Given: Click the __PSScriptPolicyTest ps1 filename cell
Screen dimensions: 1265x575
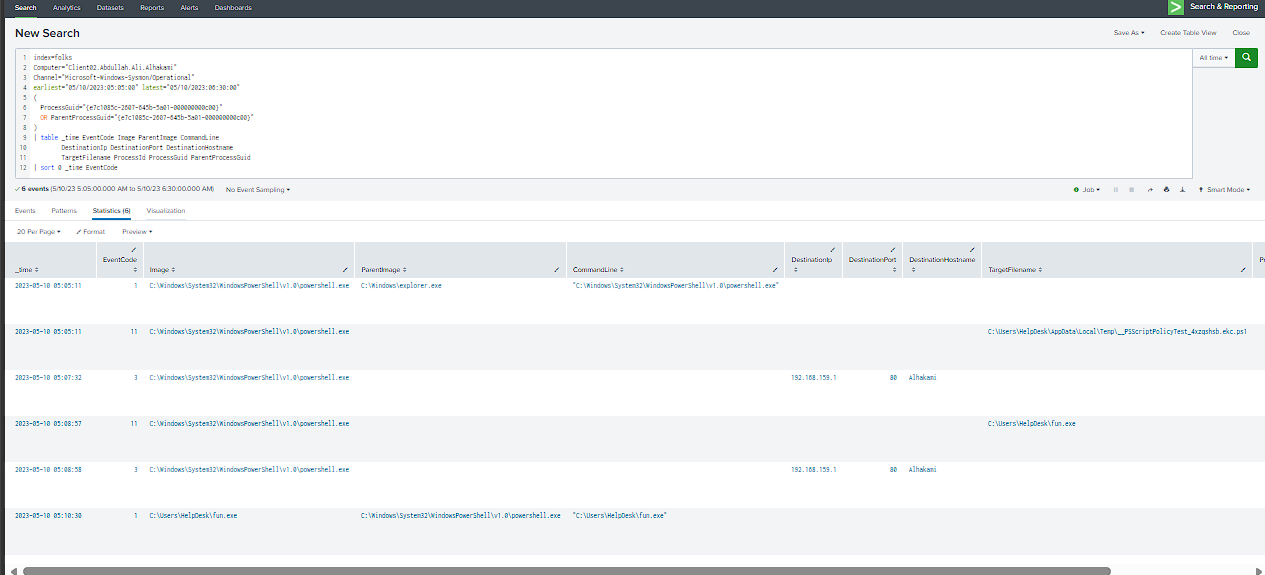Looking at the screenshot, I should pyautogui.click(x=1117, y=330).
